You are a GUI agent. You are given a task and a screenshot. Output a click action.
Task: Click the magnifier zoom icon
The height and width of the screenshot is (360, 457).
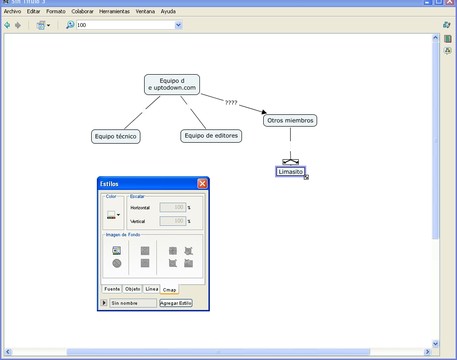point(70,25)
